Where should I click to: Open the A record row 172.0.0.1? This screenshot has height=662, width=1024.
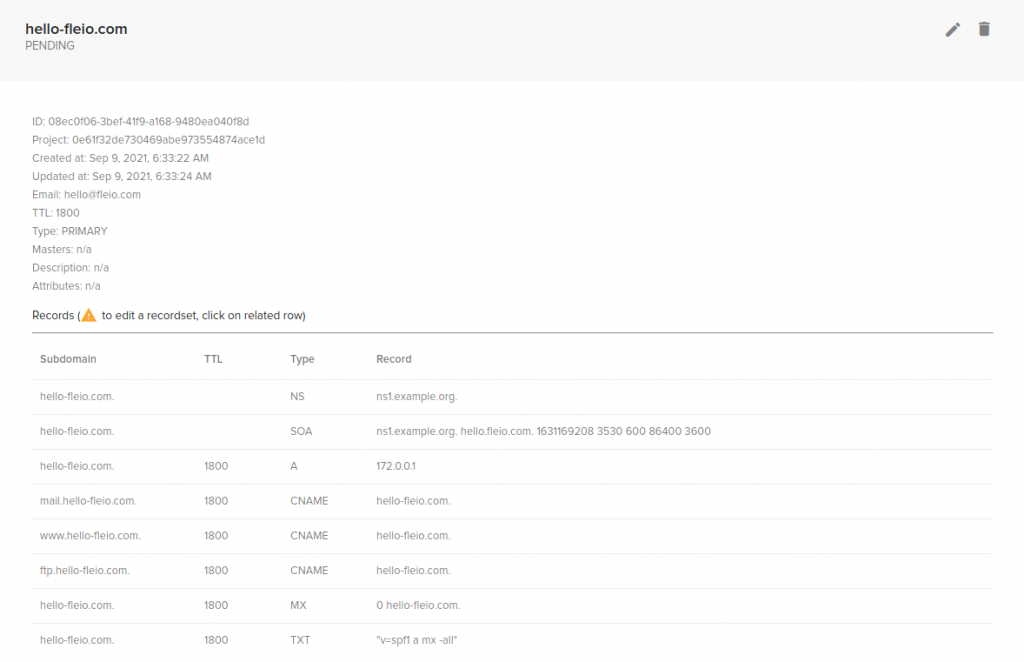[x=513, y=466]
